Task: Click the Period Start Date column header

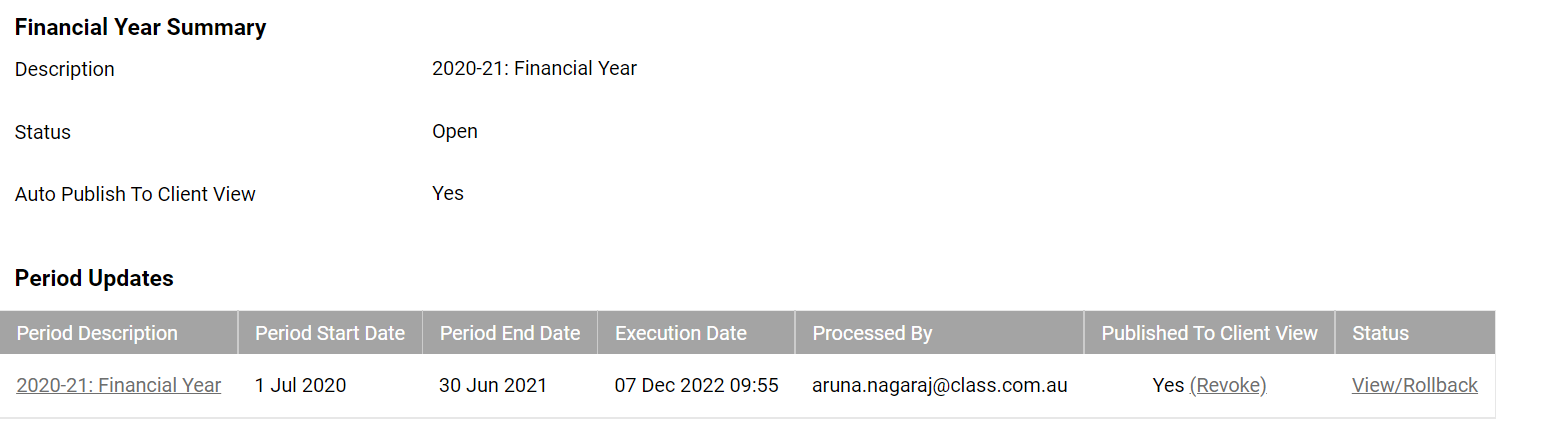Action: (330, 333)
